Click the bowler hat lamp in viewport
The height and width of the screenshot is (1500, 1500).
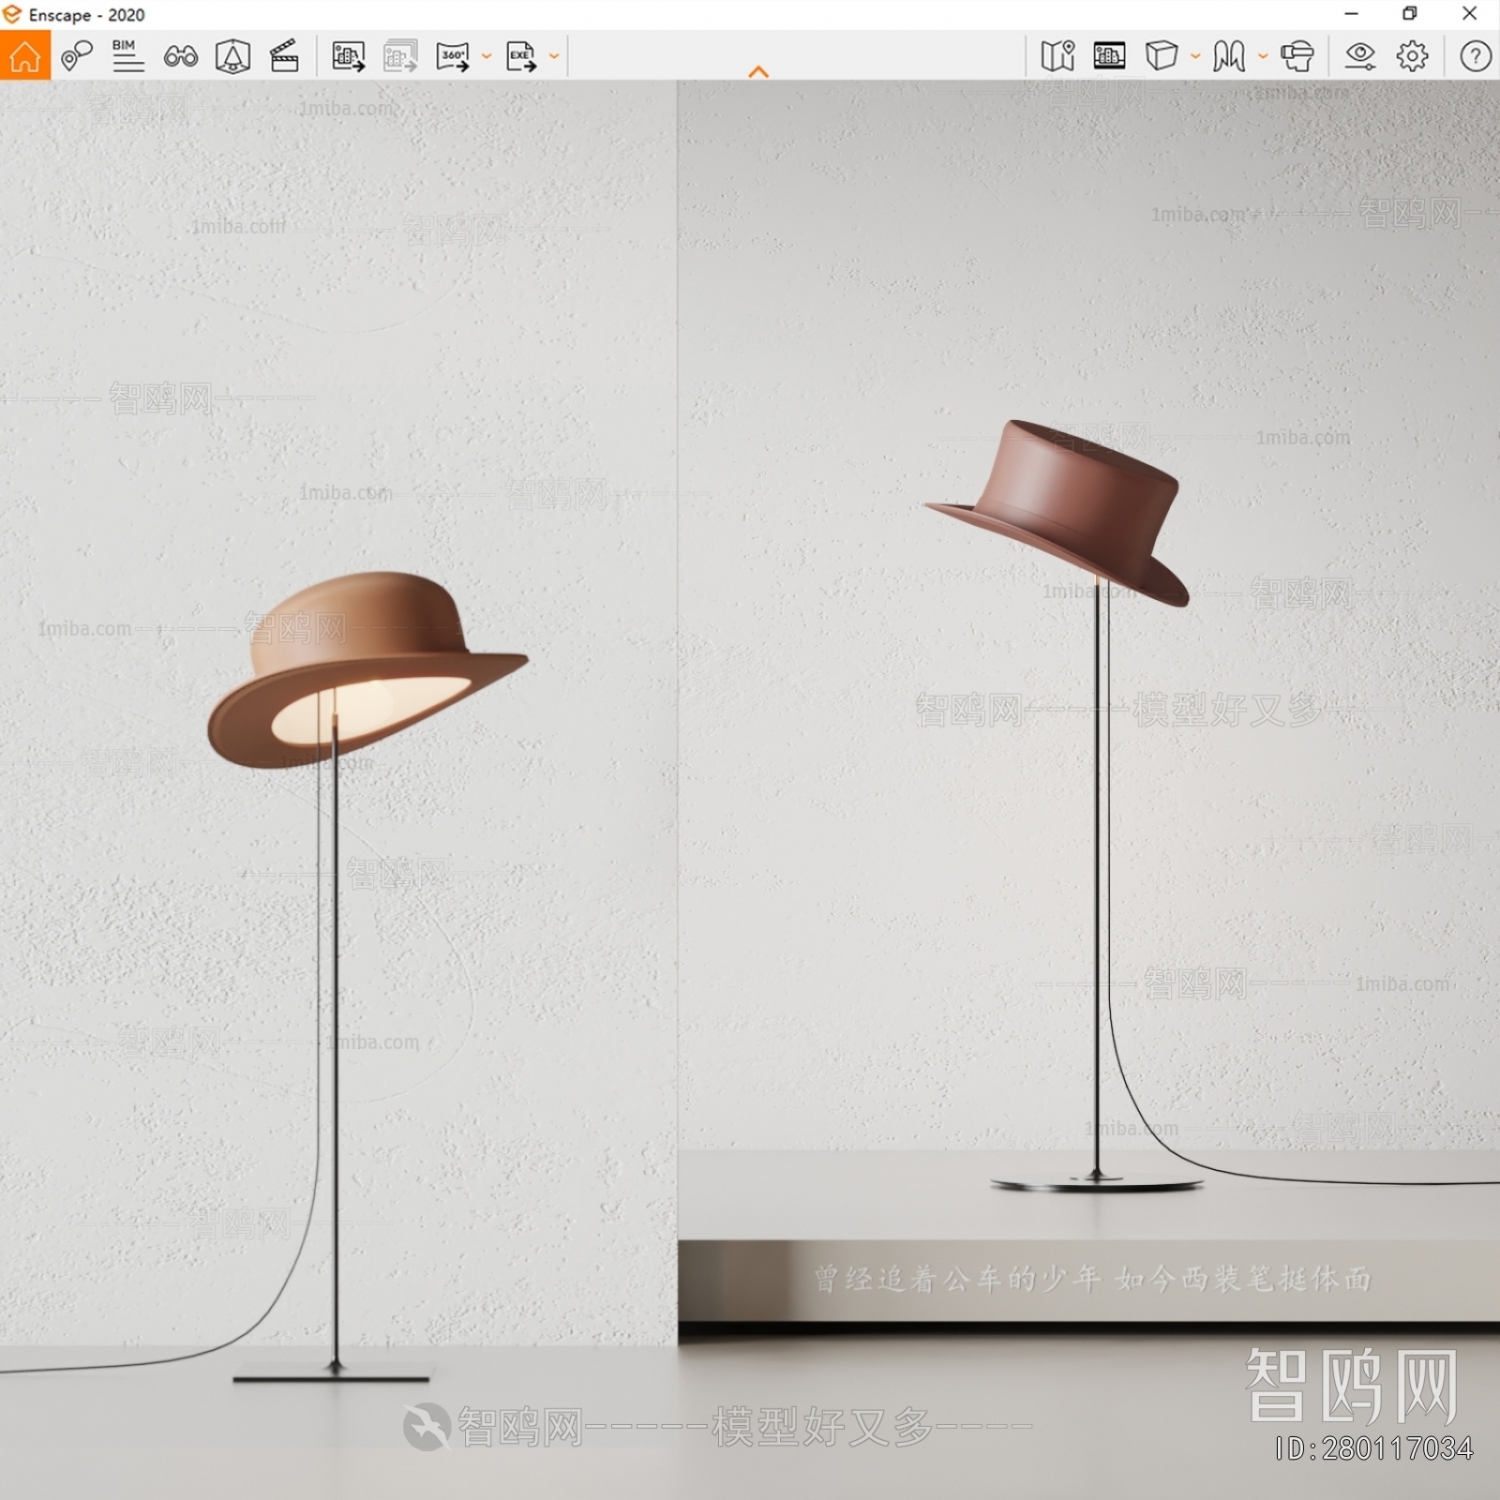pyautogui.click(x=366, y=670)
